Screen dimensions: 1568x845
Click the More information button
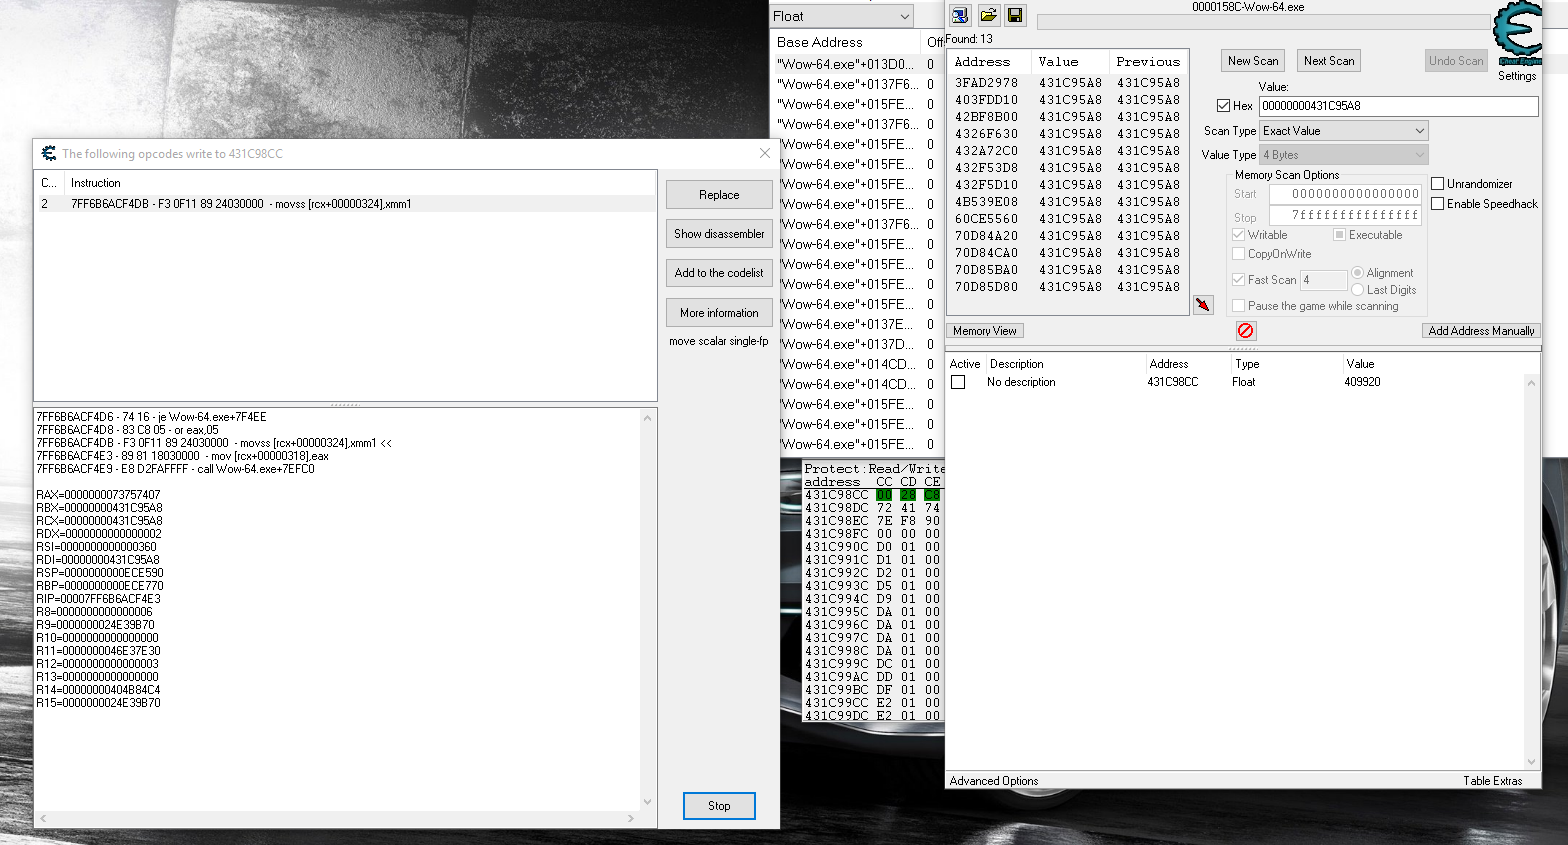(719, 313)
